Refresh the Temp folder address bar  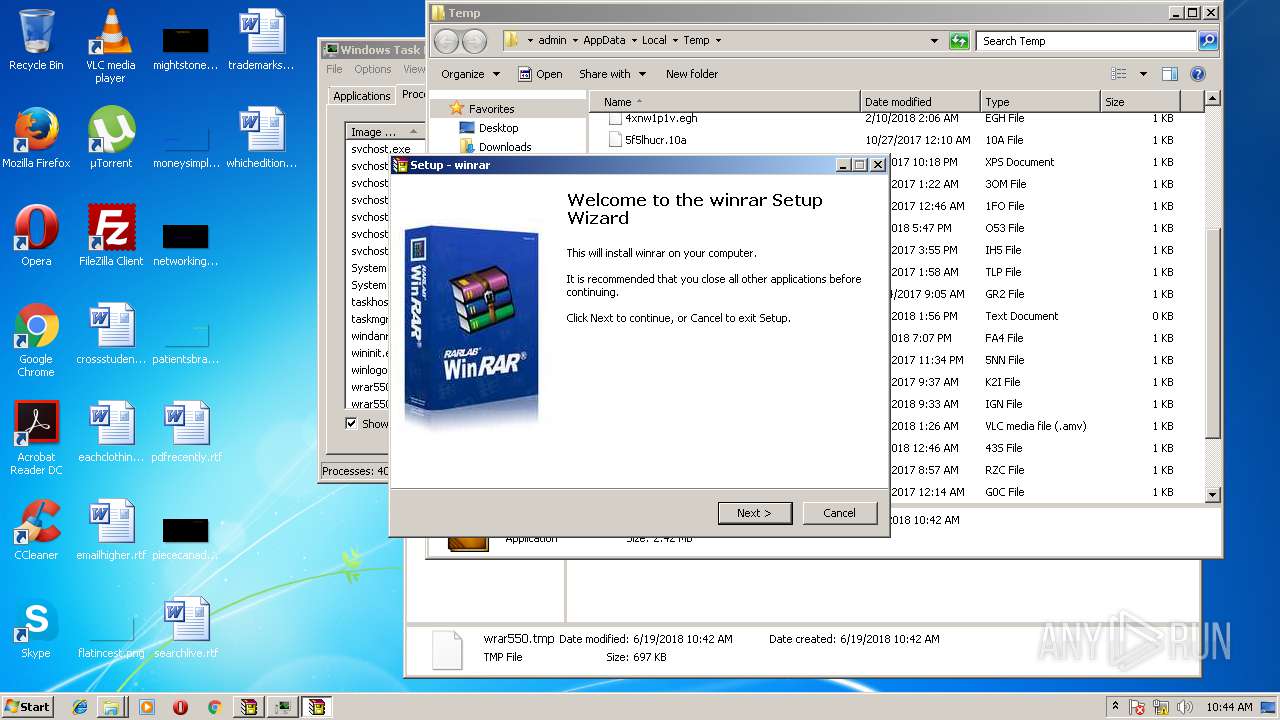click(x=959, y=41)
